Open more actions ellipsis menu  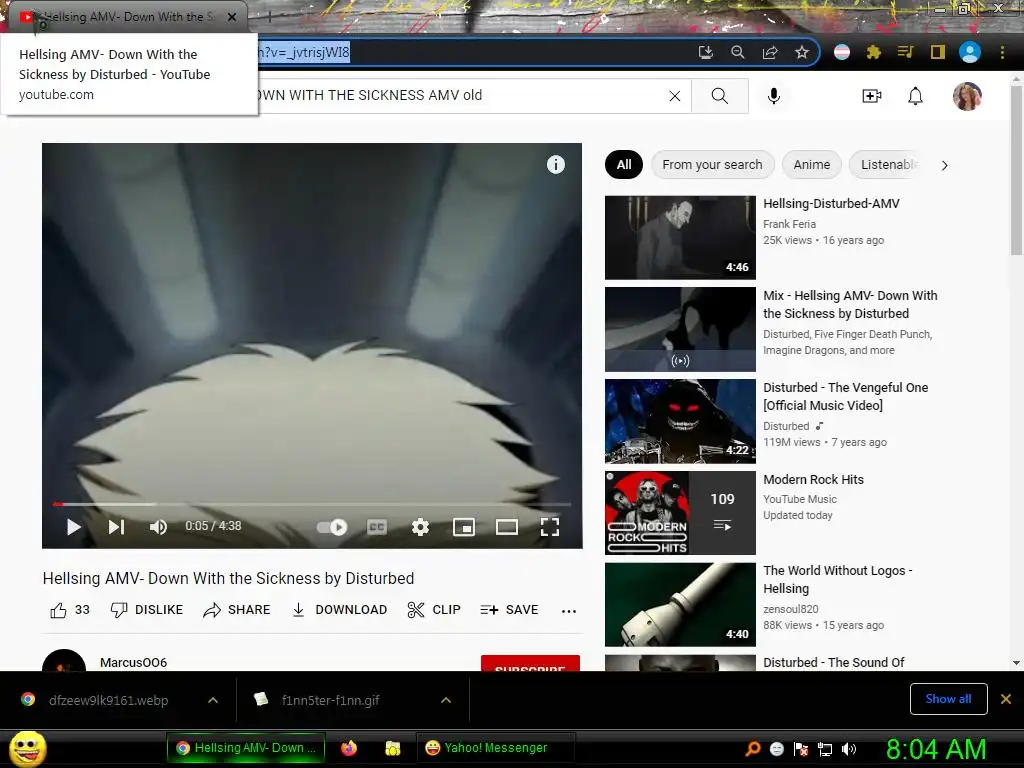click(x=569, y=611)
